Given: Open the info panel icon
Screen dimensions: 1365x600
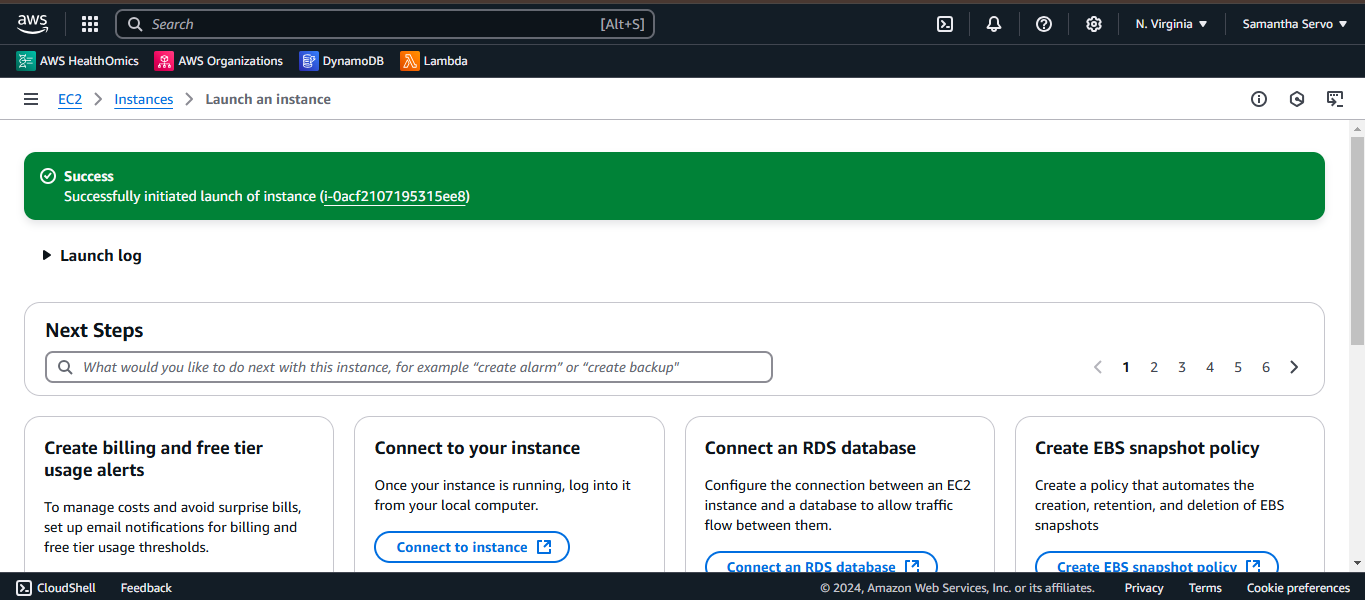Looking at the screenshot, I should tap(1259, 99).
